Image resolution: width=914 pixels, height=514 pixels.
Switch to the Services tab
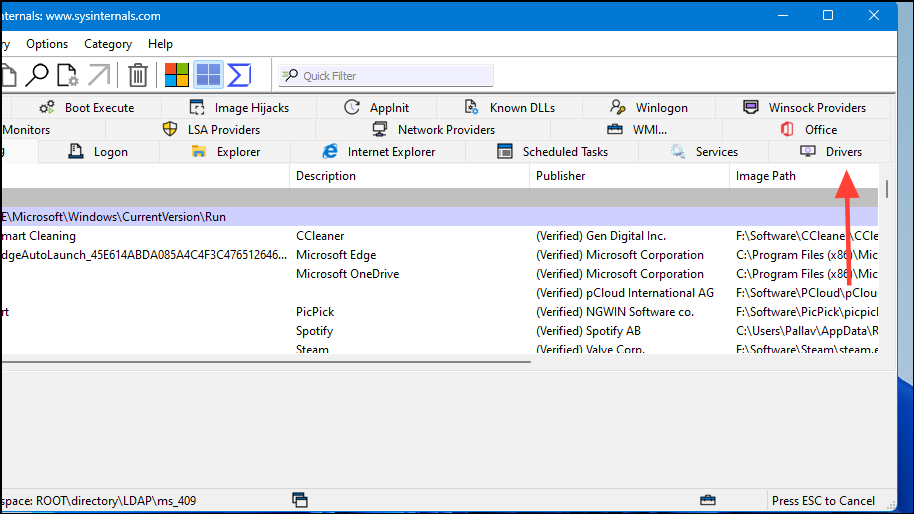pyautogui.click(x=704, y=152)
